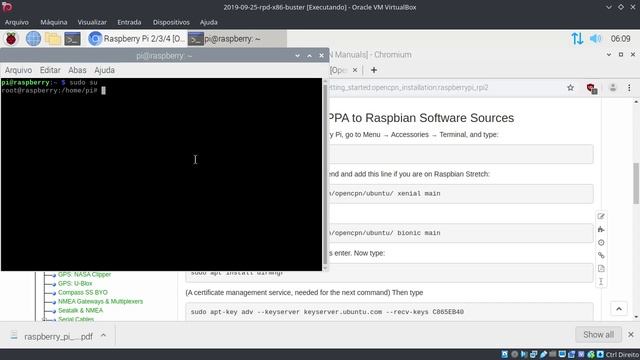Open terminal Arquivo menu
640x360 pixels.
[18, 70]
